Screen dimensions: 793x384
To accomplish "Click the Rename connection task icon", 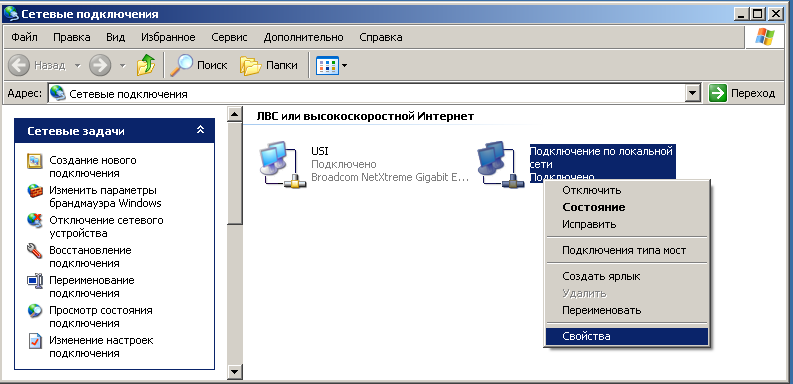I will [34, 281].
